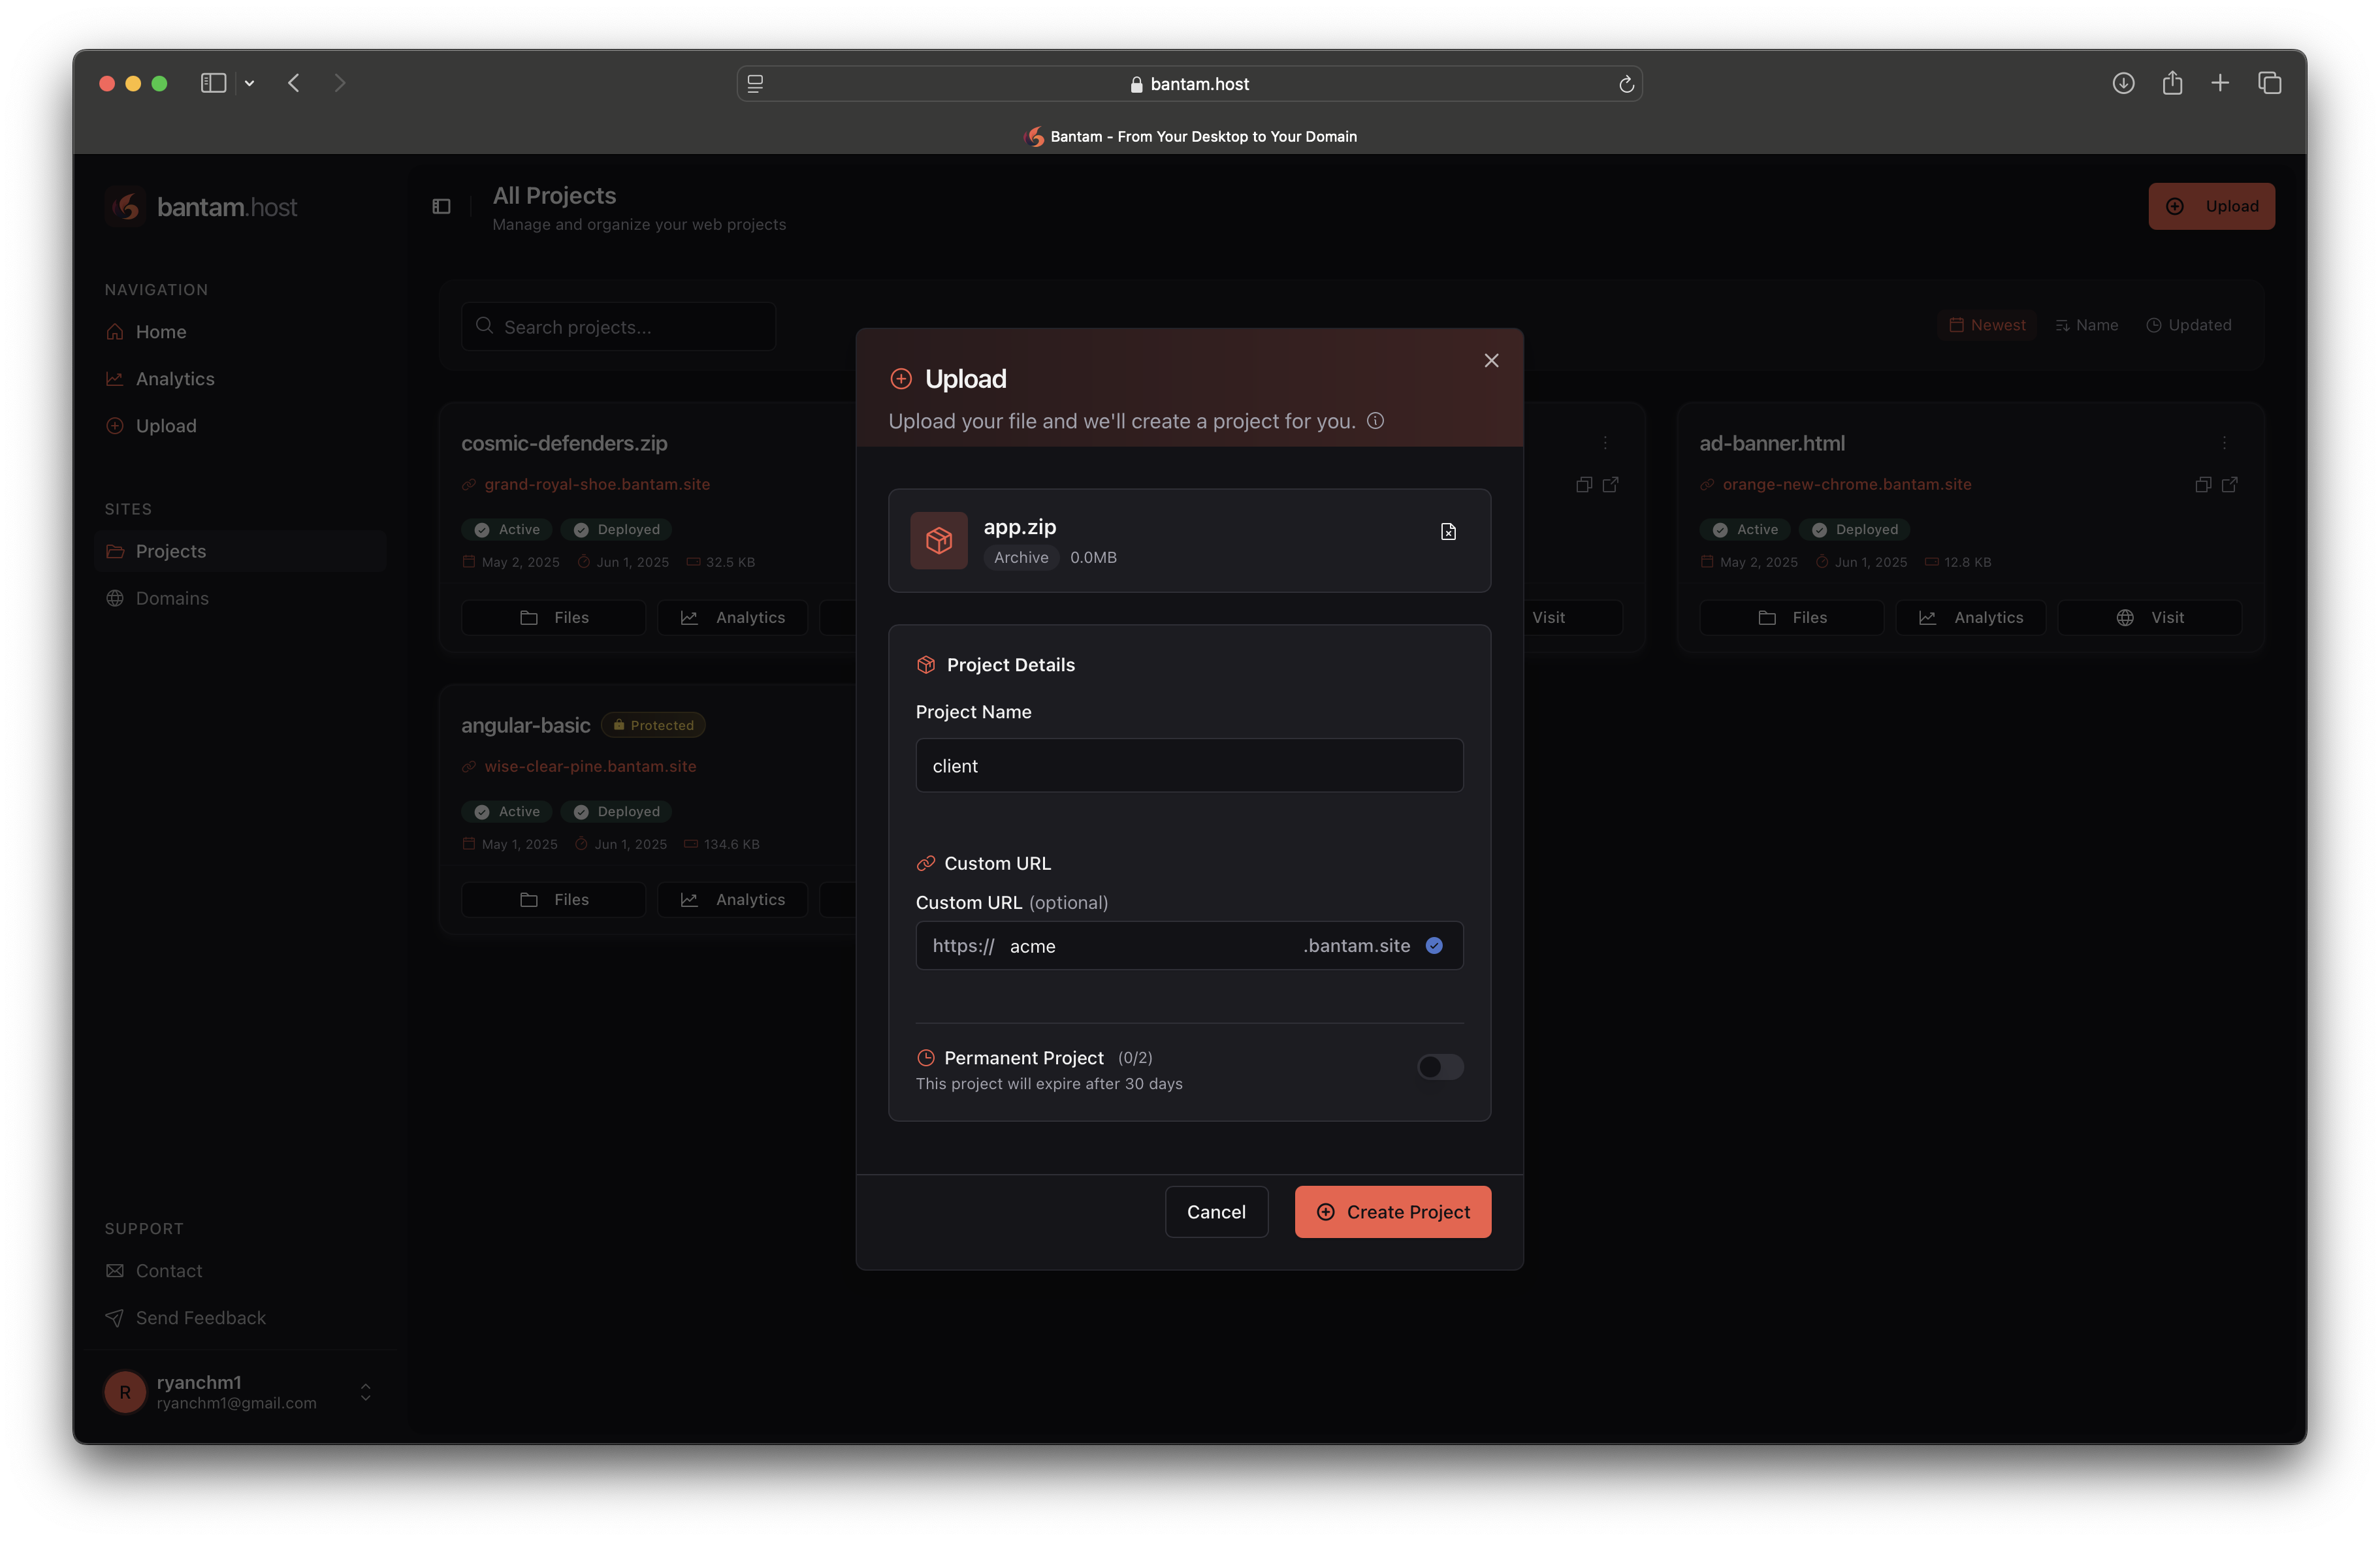Click the Protected badge on angular-basic
Viewport: 2380px width, 1541px height.
[653, 725]
